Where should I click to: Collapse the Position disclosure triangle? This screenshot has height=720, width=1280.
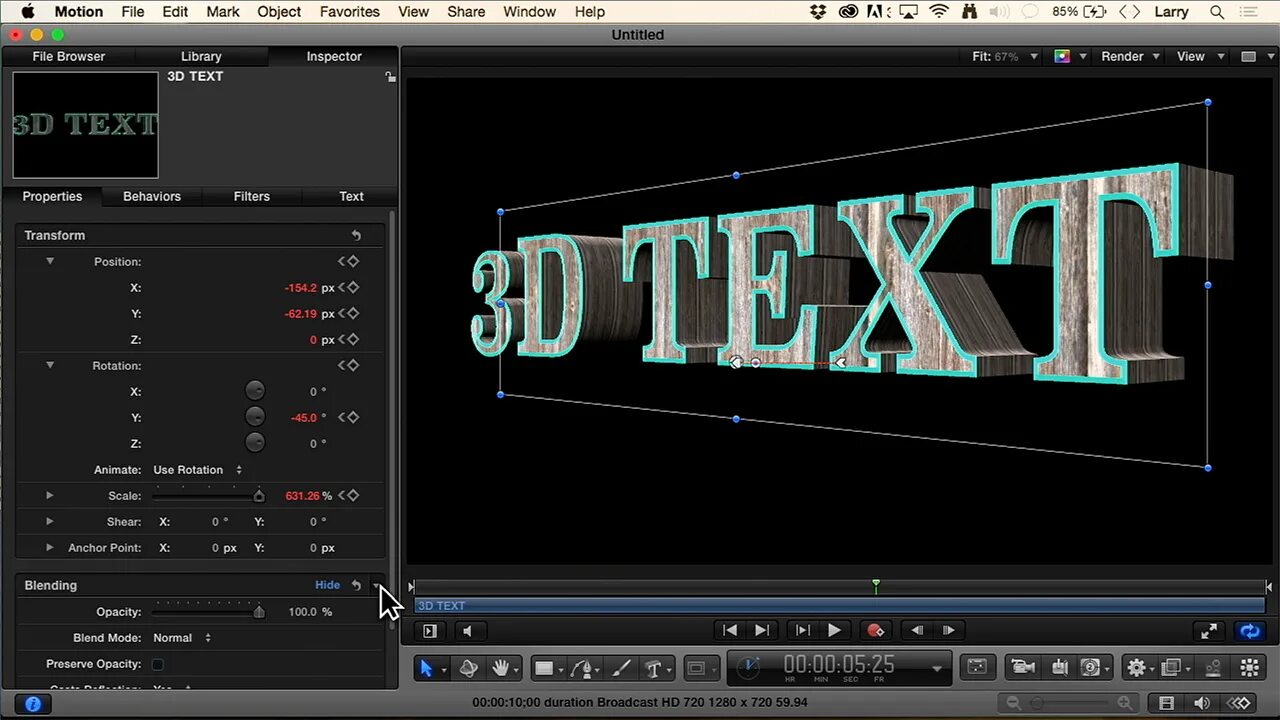point(50,261)
